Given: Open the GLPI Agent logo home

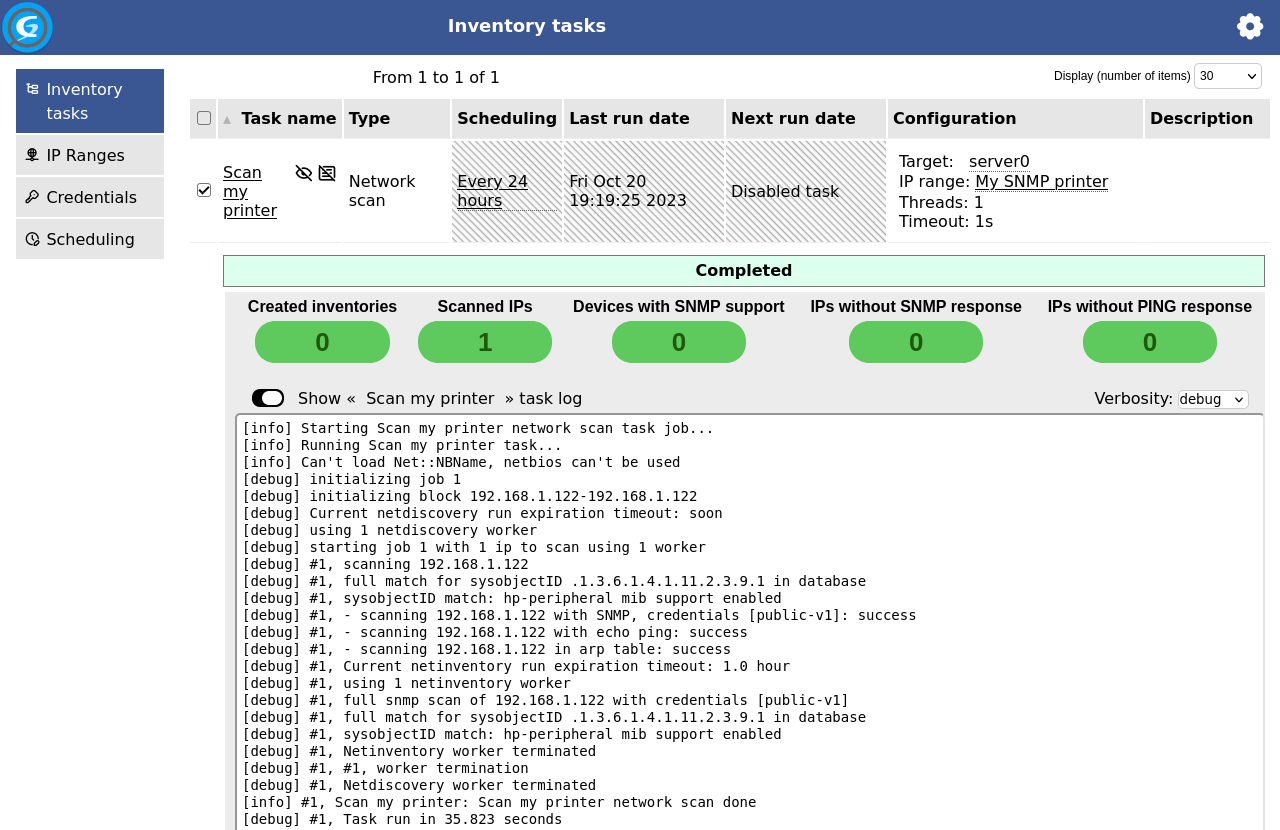Looking at the screenshot, I should (27, 27).
